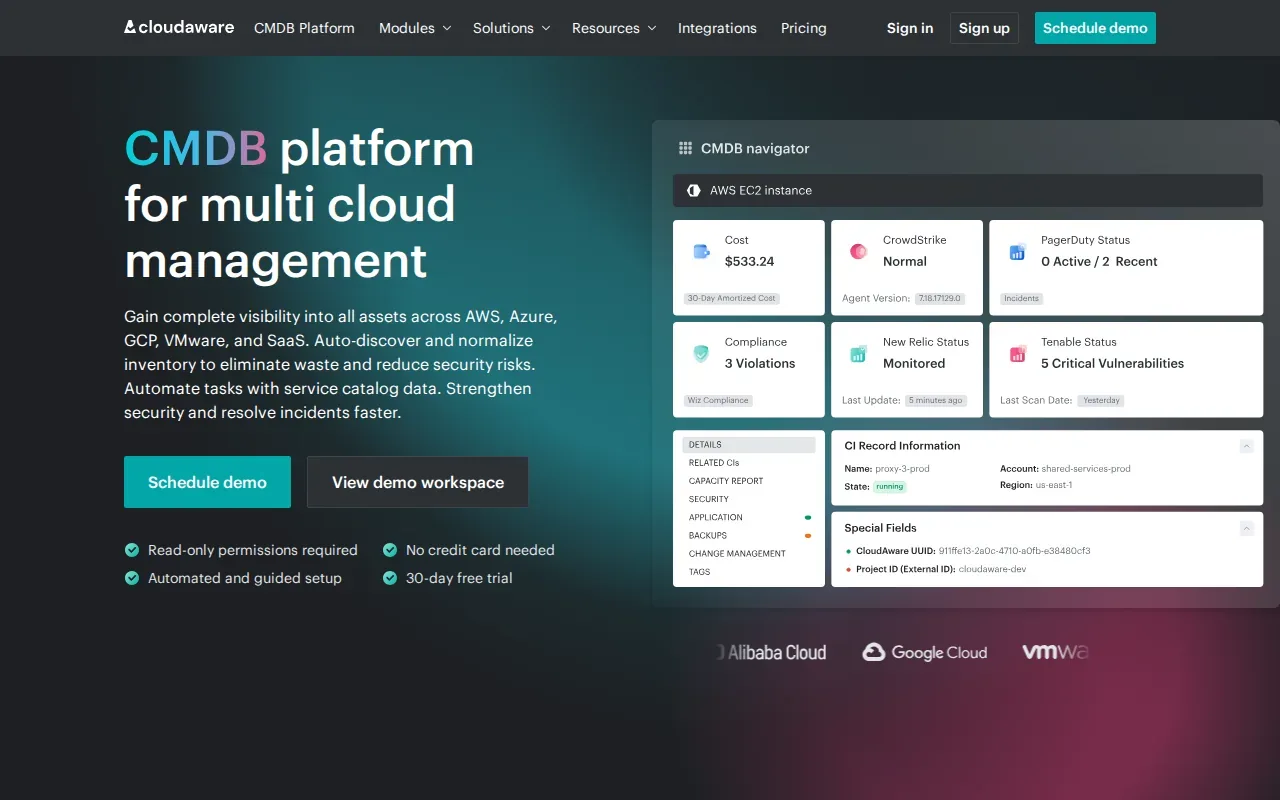Screen dimensions: 1280x800
Task: Click the AWS EC2 instance half-circle icon
Action: pyautogui.click(x=693, y=190)
